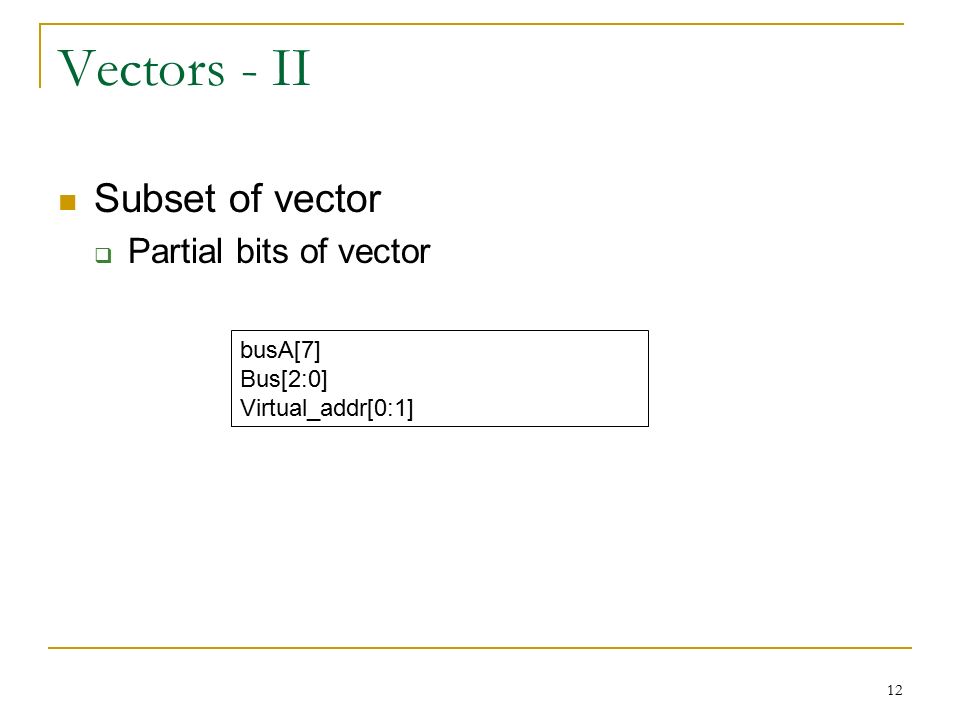960x720 pixels.
Task: Click the orange square bullet marker
Action: point(67,202)
